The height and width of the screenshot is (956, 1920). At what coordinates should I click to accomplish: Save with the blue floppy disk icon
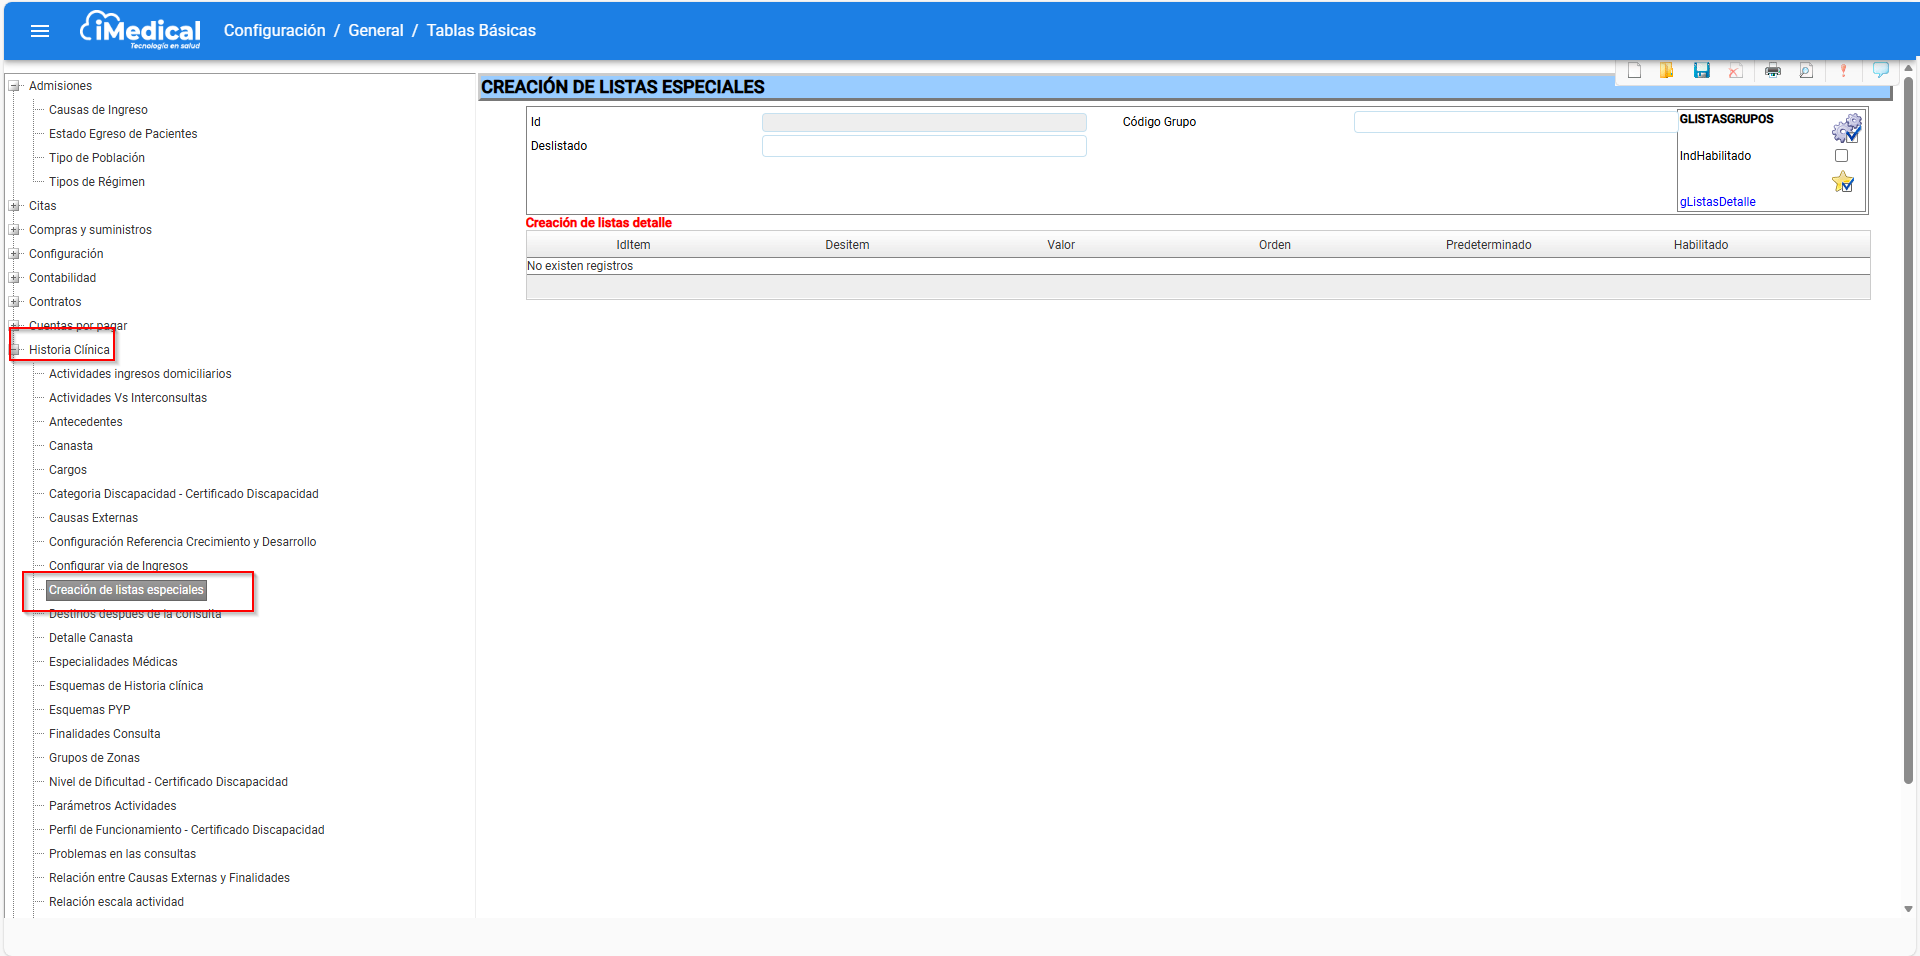click(x=1701, y=71)
